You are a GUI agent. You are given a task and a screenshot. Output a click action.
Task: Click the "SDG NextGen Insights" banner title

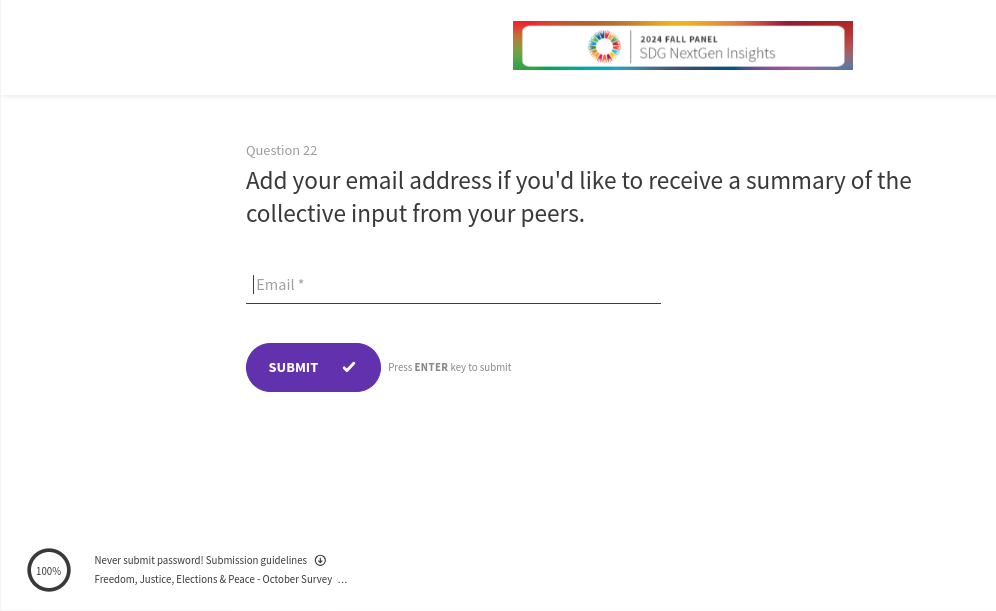[707, 54]
